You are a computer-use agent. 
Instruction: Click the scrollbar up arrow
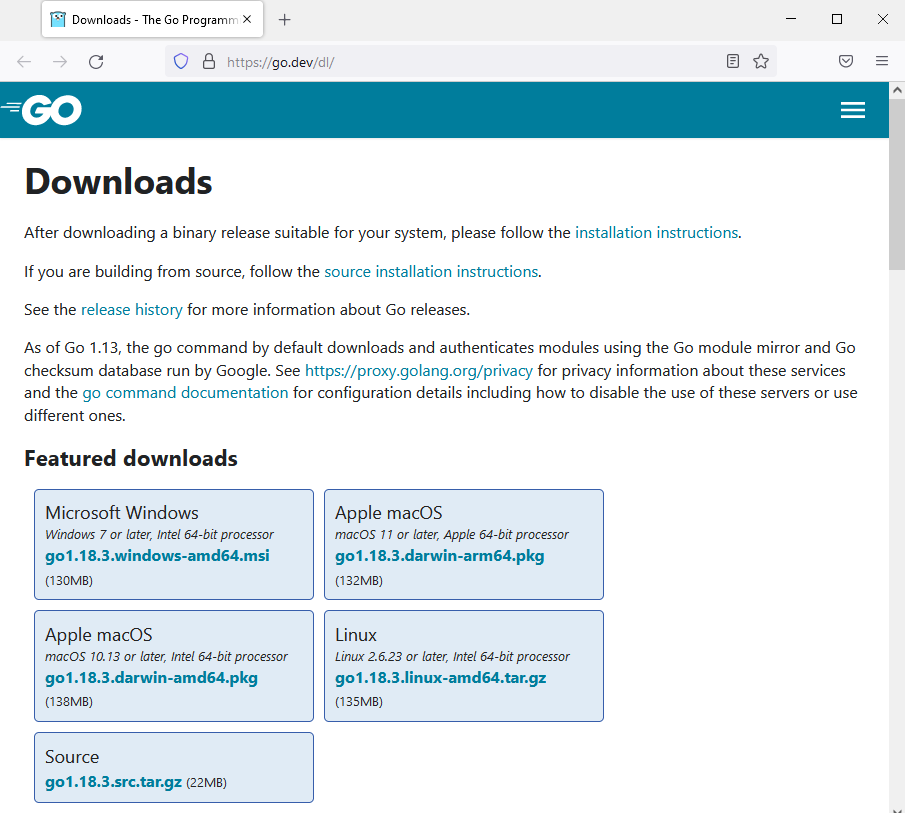pyautogui.click(x=897, y=90)
